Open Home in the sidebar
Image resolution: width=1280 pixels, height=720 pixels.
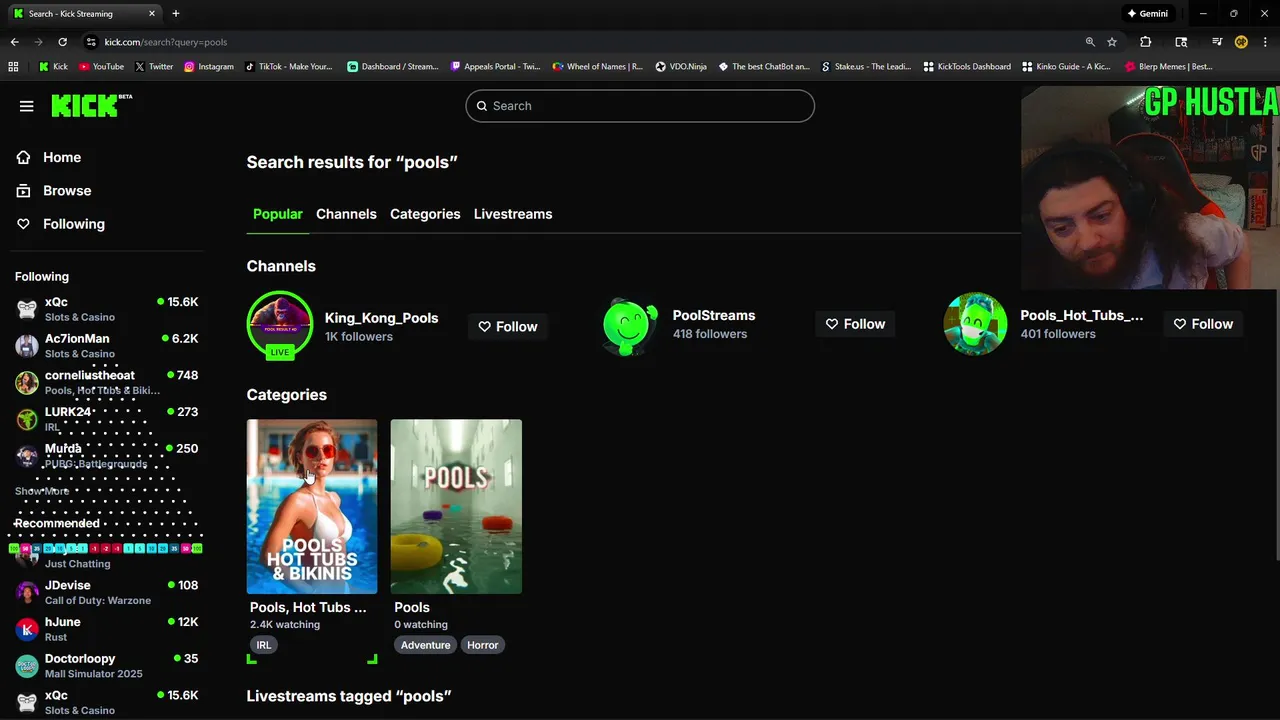point(61,157)
